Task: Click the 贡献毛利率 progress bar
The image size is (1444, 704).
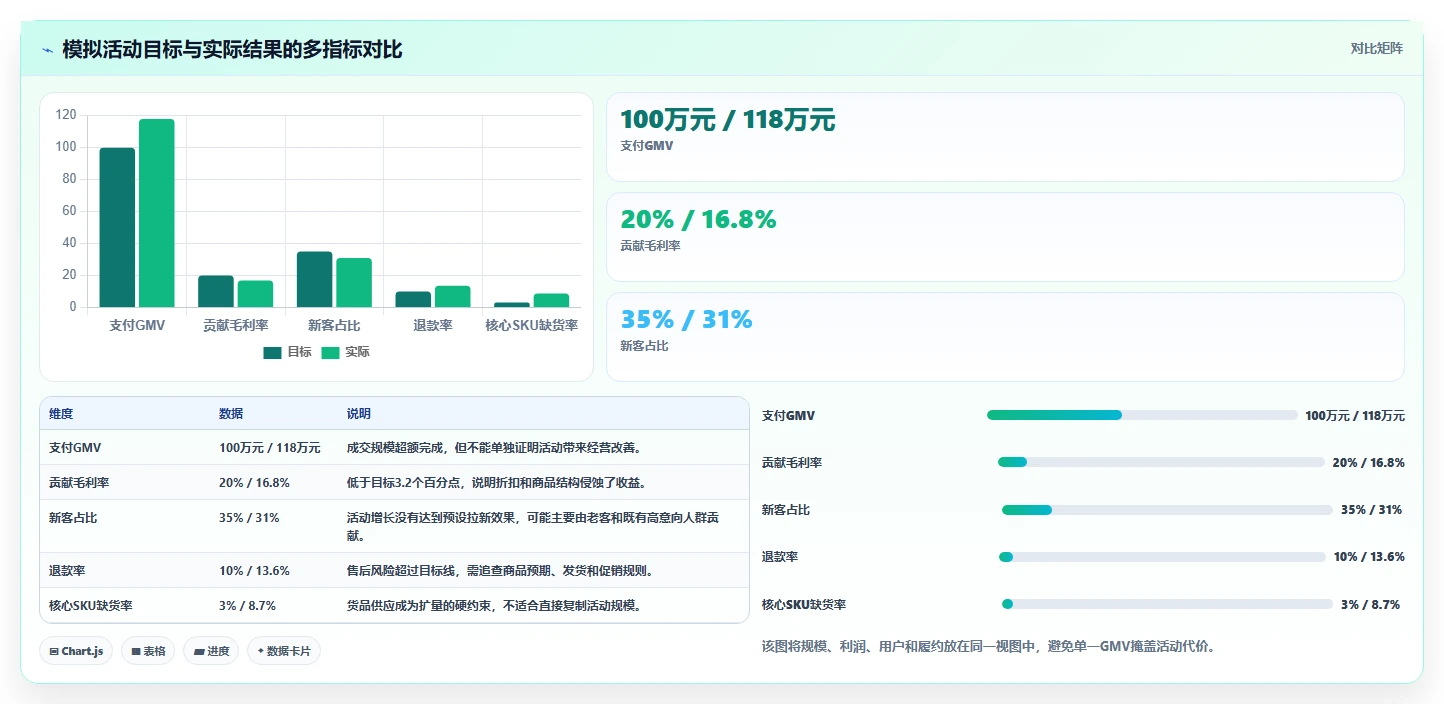Action: coord(1161,462)
